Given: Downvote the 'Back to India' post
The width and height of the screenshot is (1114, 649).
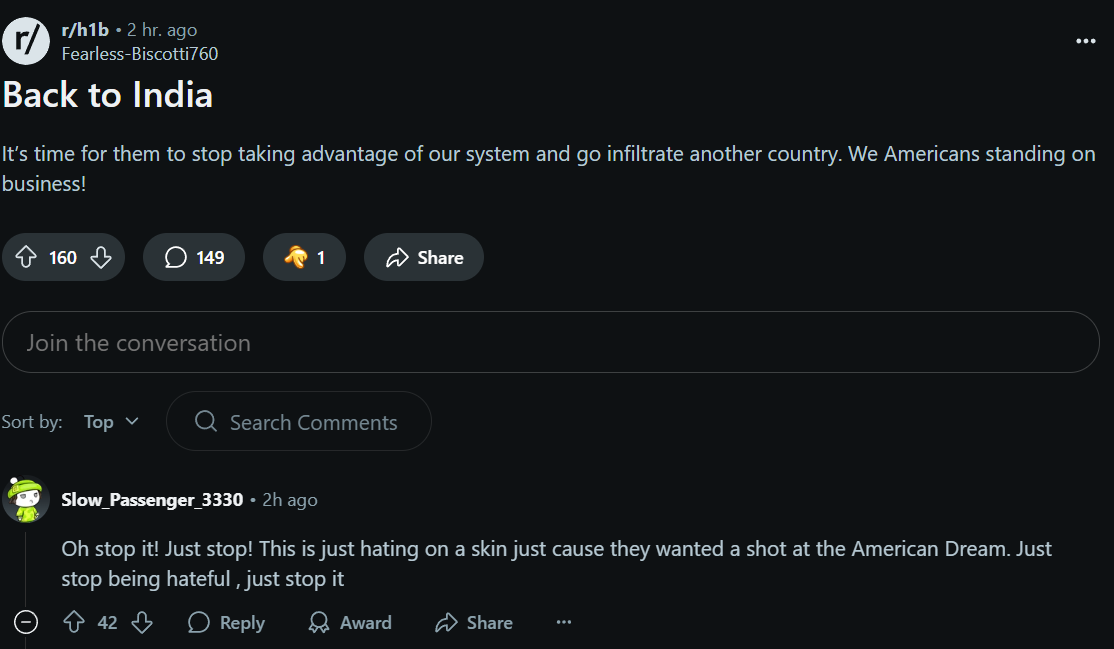Looking at the screenshot, I should point(101,258).
